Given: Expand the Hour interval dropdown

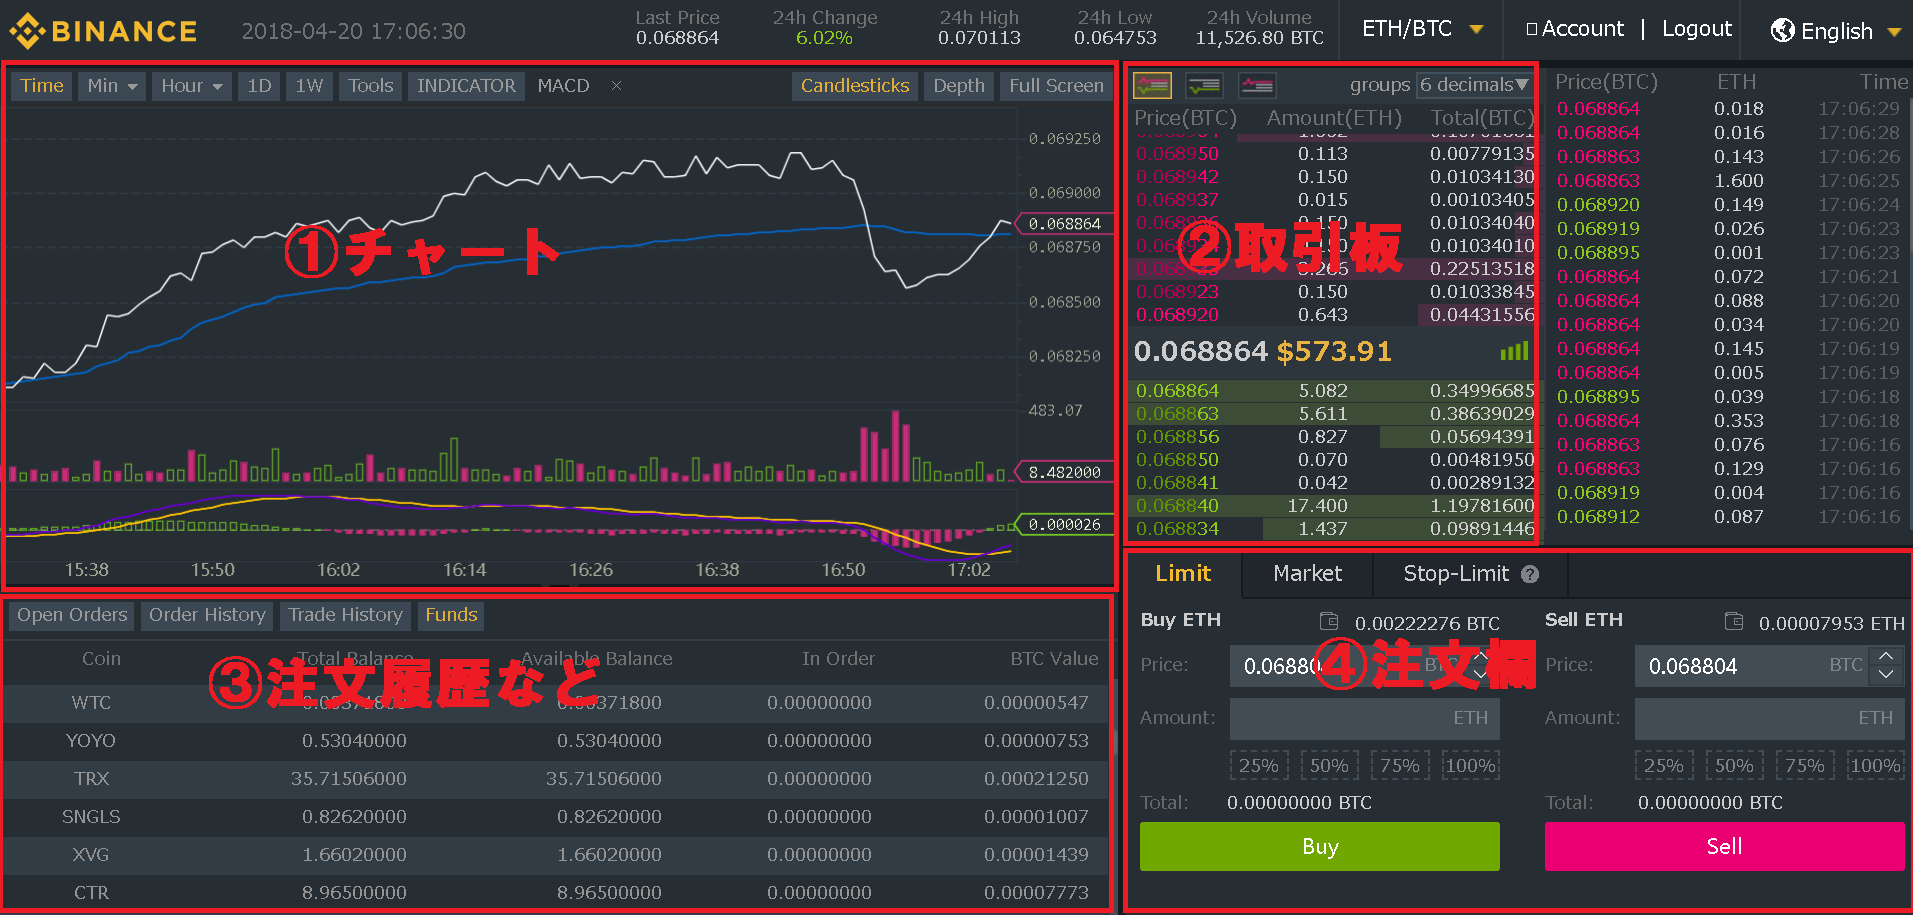Looking at the screenshot, I should pyautogui.click(x=192, y=86).
